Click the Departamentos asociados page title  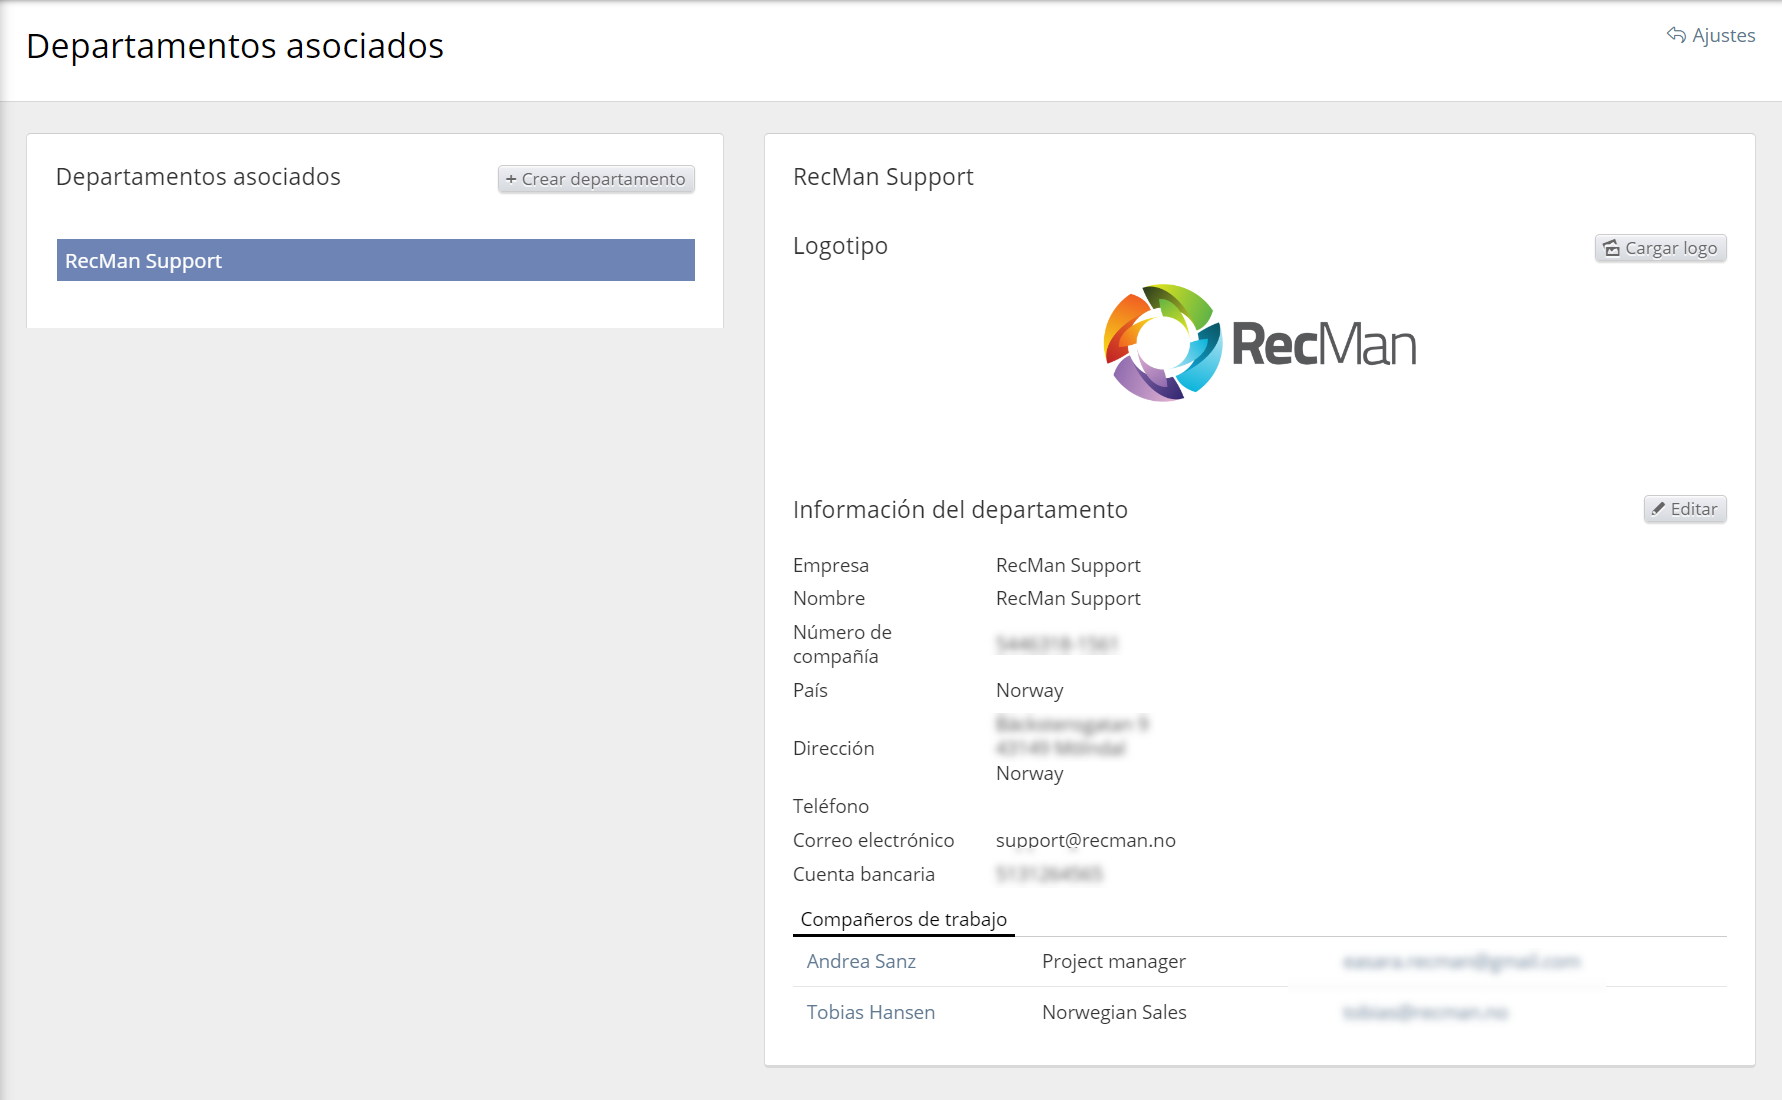(x=235, y=46)
